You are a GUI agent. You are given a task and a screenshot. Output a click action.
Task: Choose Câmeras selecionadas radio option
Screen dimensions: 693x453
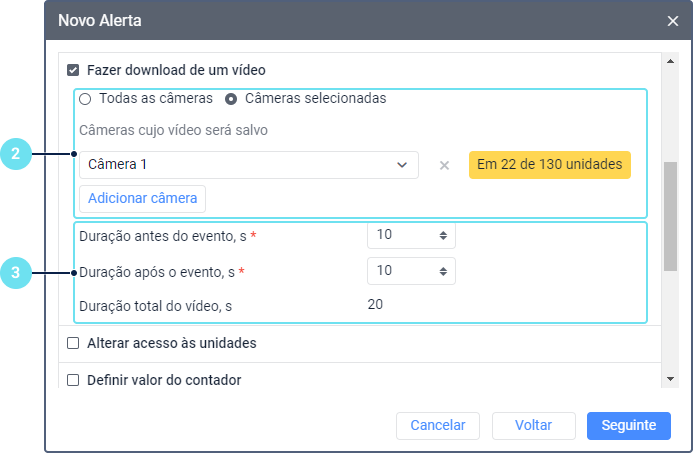pyautogui.click(x=231, y=99)
